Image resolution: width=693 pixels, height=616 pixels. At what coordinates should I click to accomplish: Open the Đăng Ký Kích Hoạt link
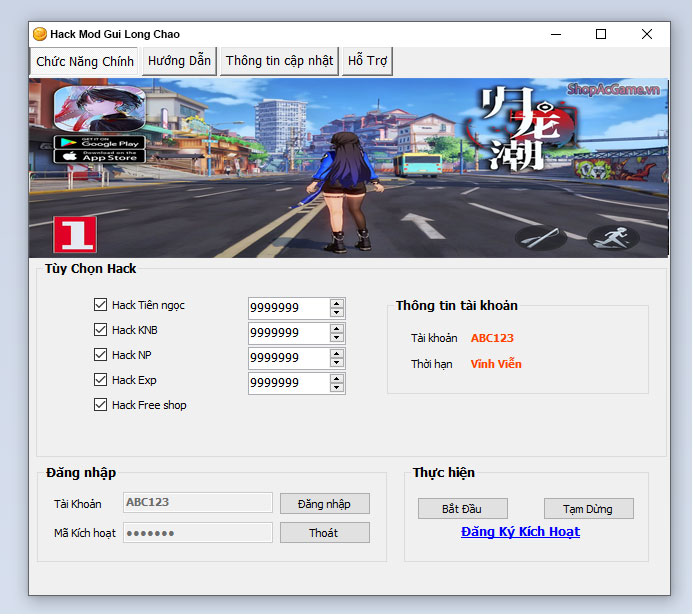pyautogui.click(x=520, y=532)
